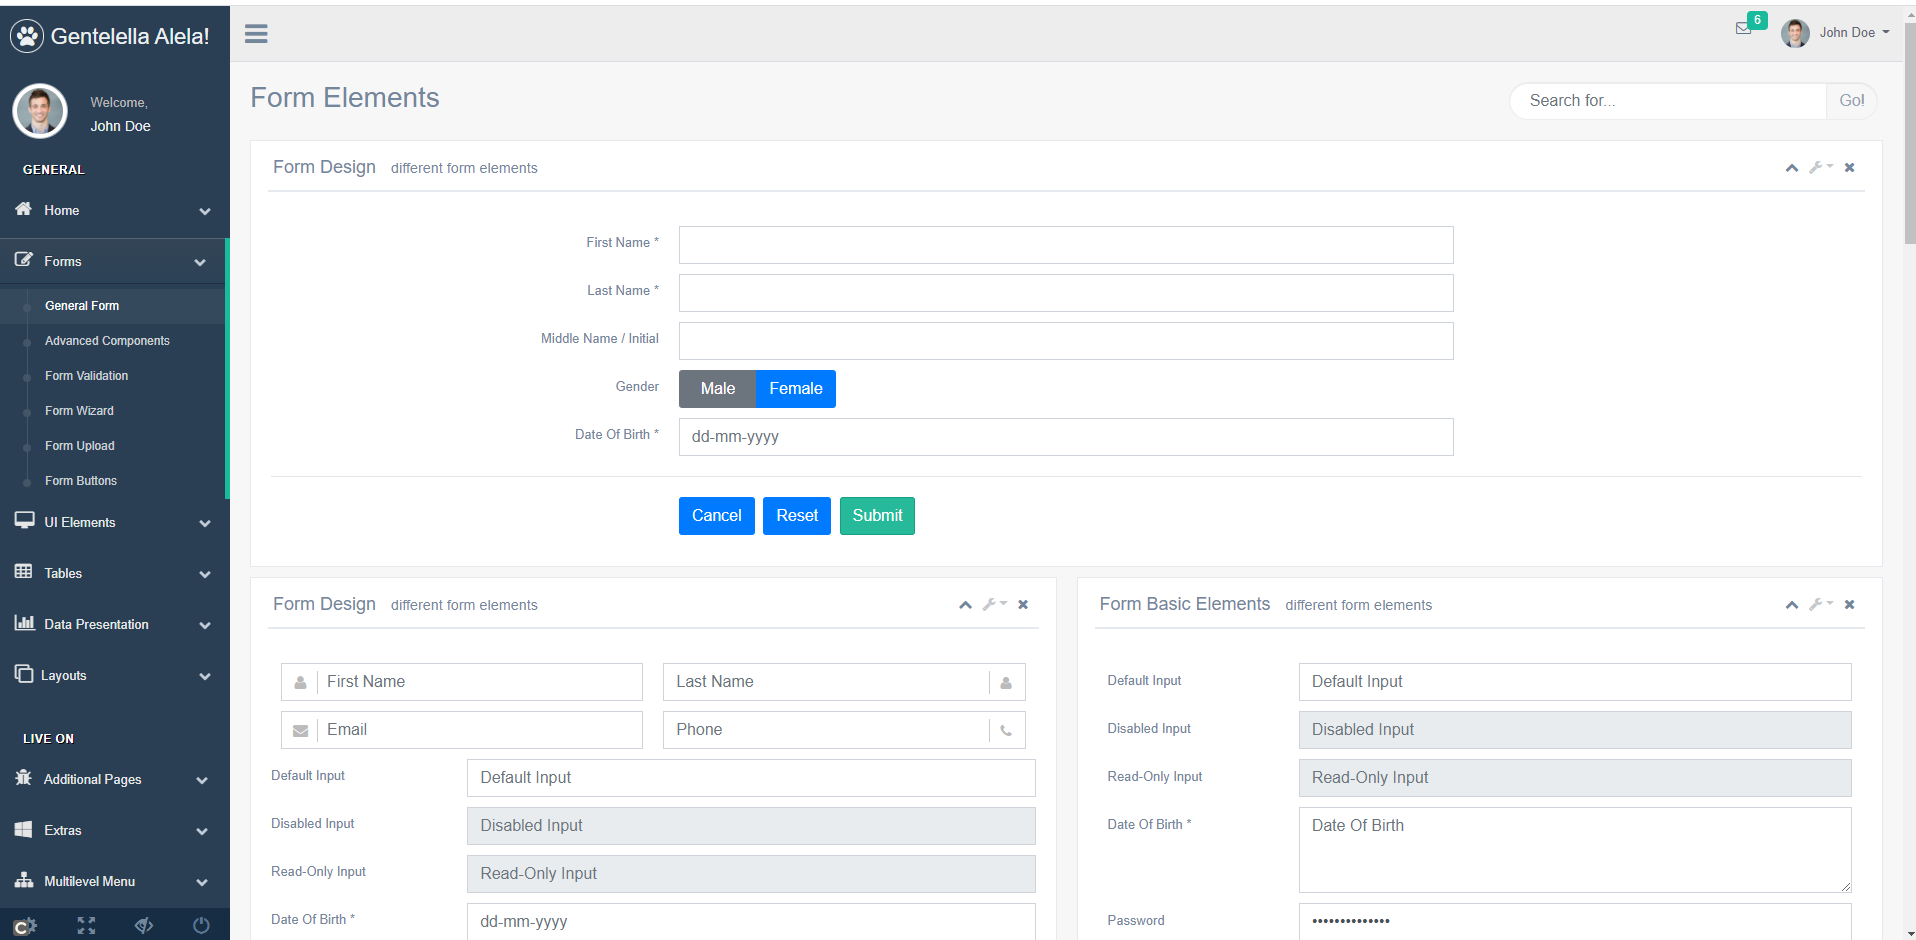Click the Go! search button
Viewport: 1916px width, 940px height.
tap(1851, 101)
